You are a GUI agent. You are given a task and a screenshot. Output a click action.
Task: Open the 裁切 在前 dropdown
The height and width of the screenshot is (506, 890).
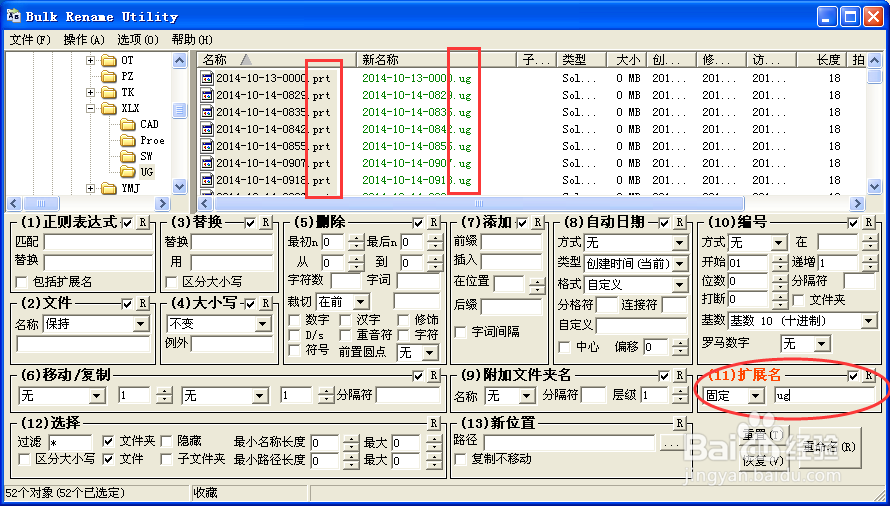coord(362,301)
